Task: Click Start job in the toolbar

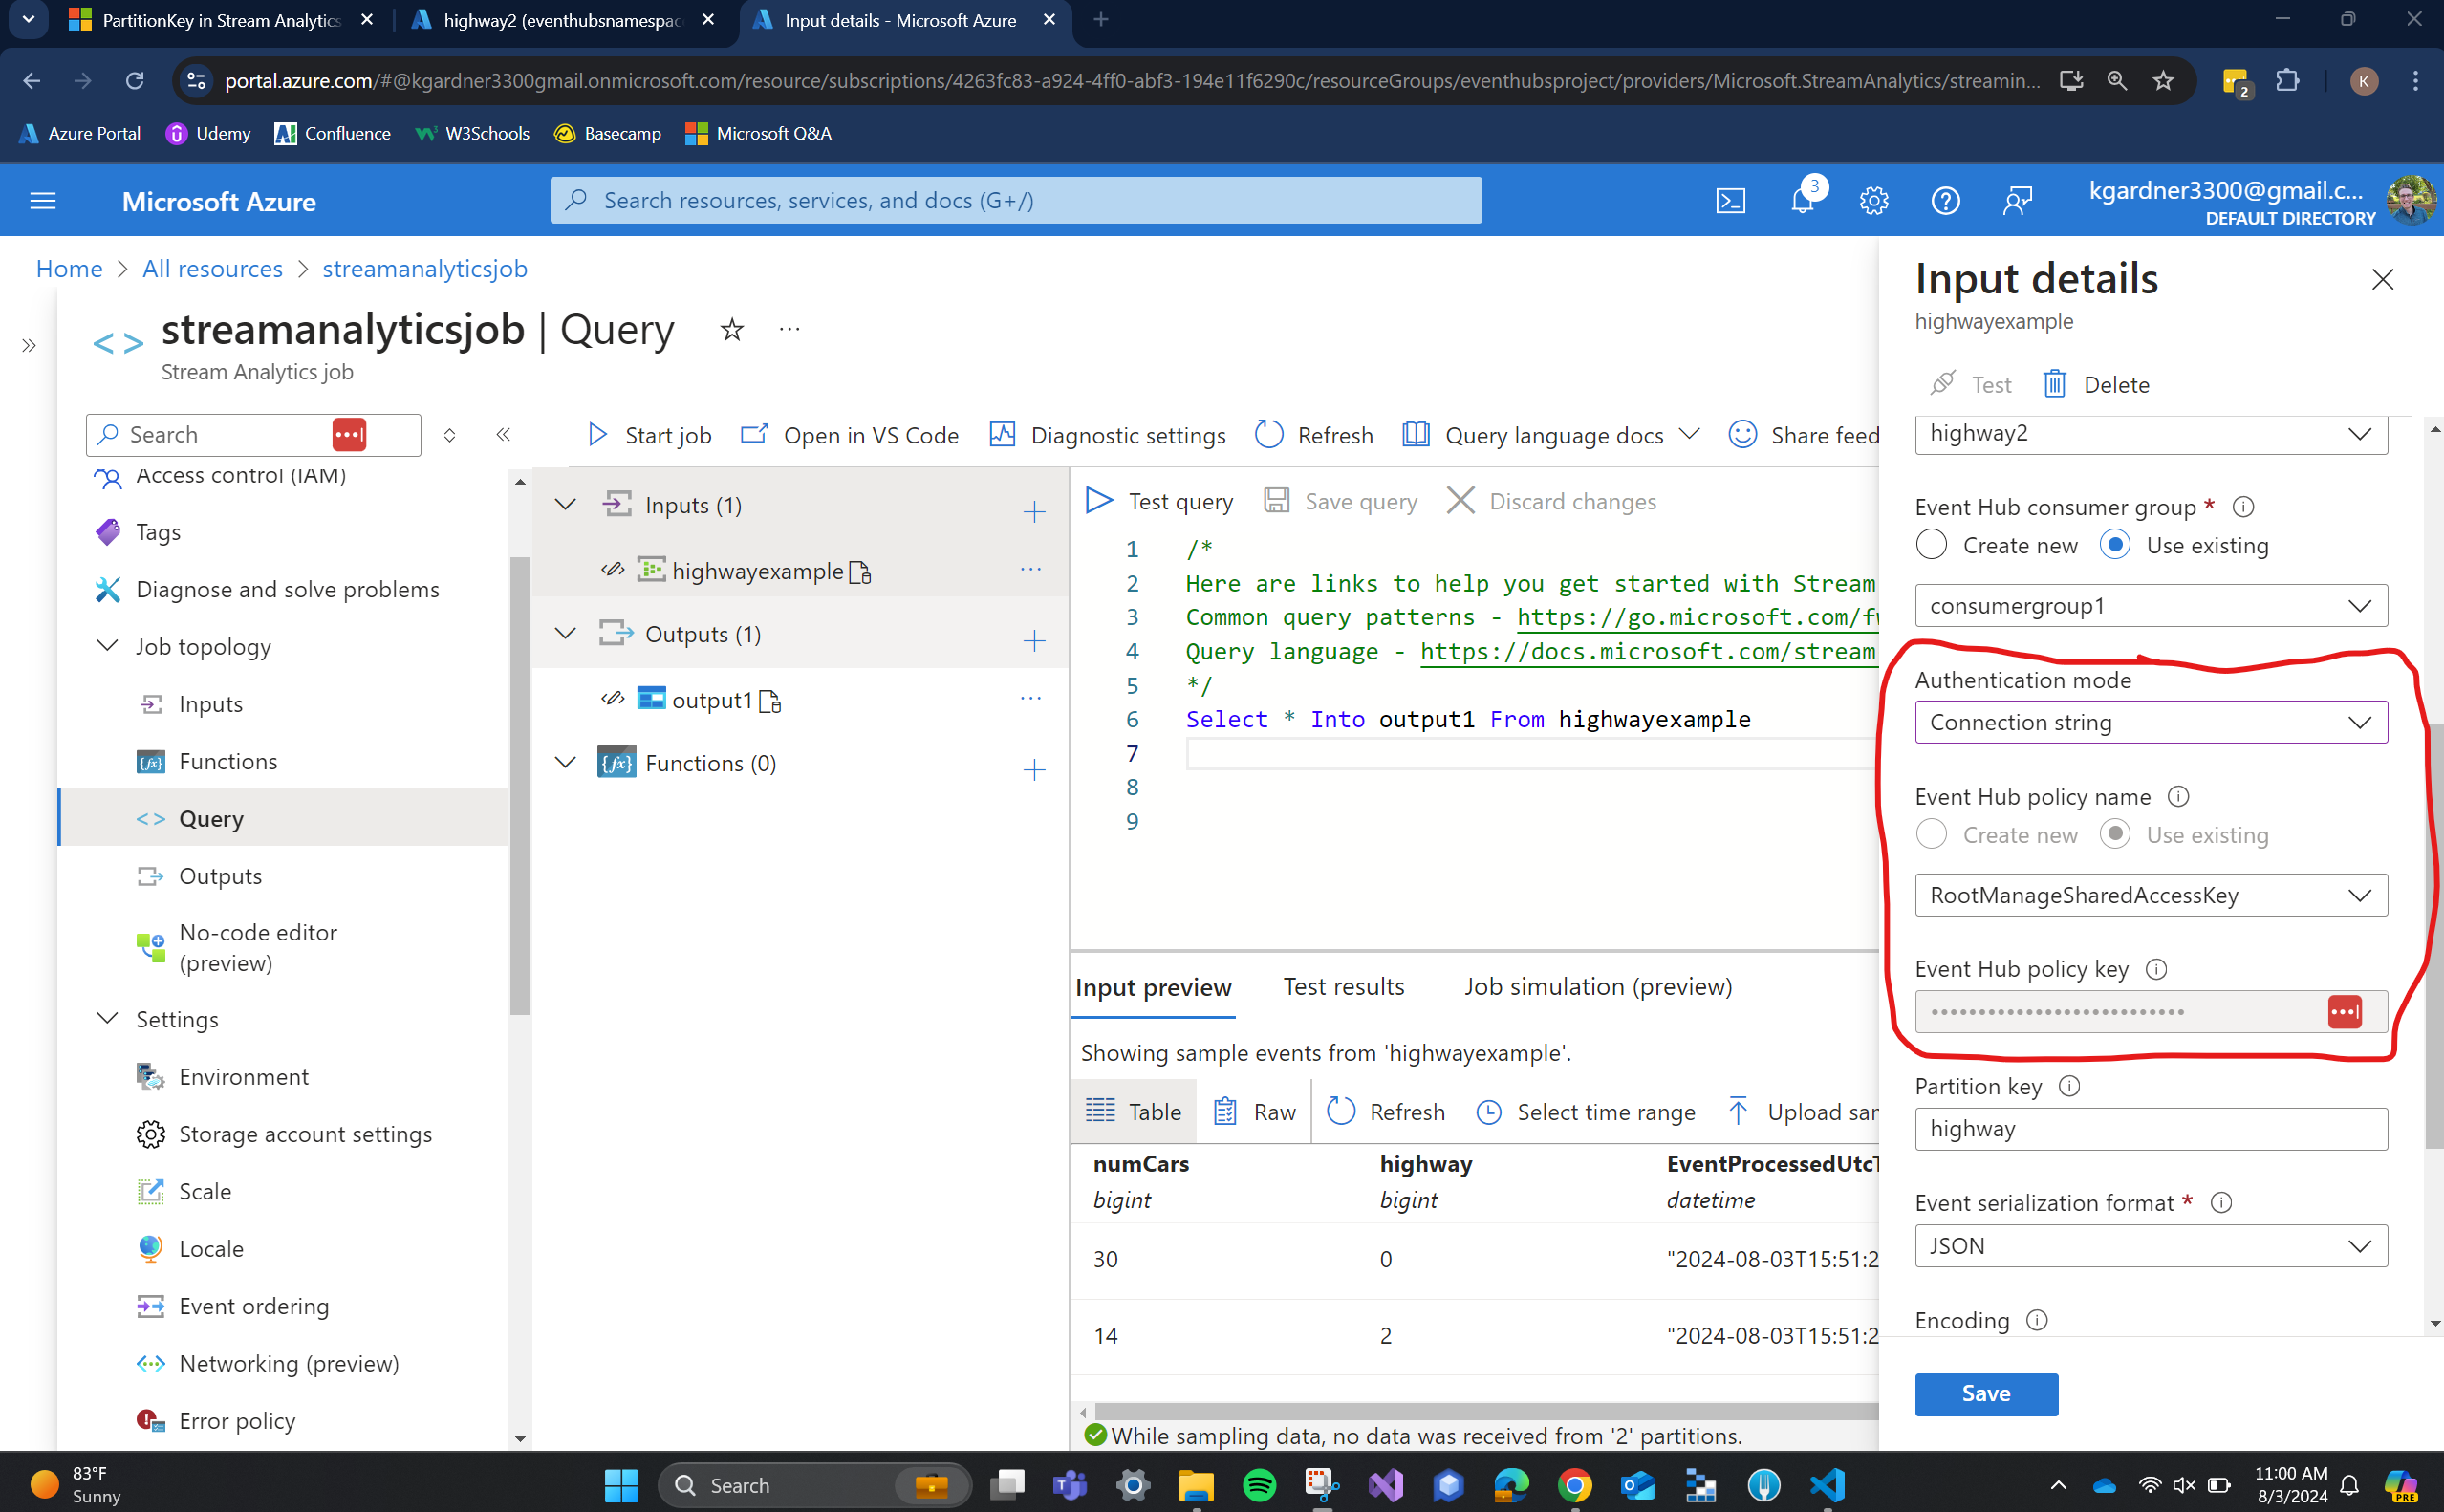Action: coord(649,435)
